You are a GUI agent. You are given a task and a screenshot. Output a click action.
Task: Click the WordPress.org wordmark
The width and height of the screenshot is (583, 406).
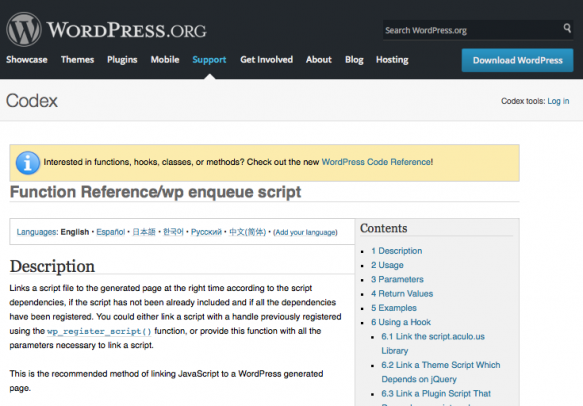pos(126,30)
